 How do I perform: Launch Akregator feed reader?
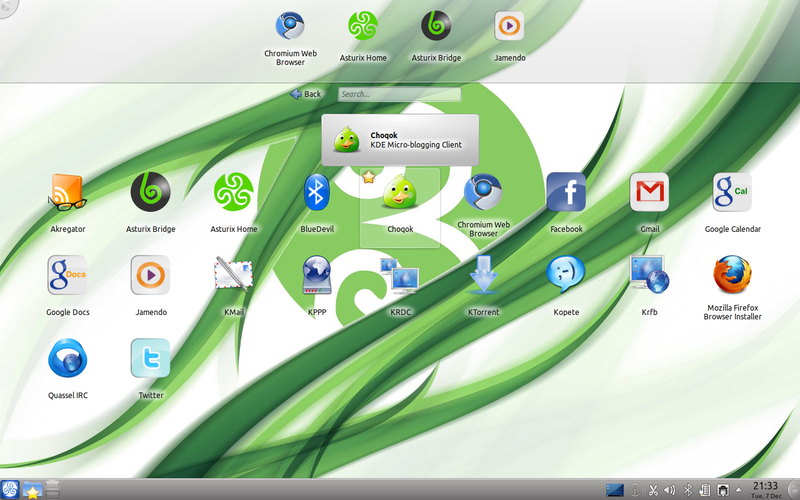(67, 203)
